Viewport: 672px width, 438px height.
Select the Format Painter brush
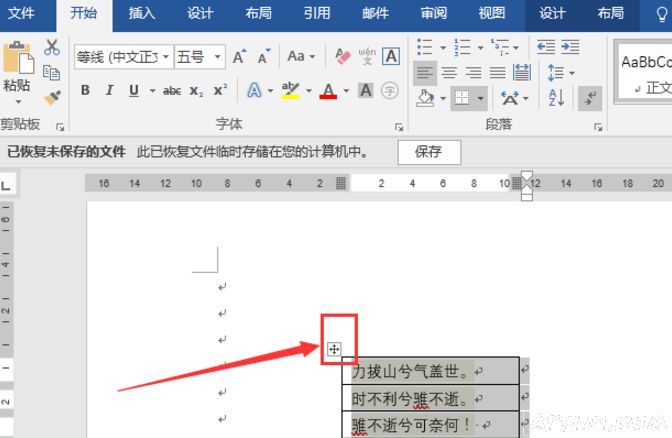point(52,98)
